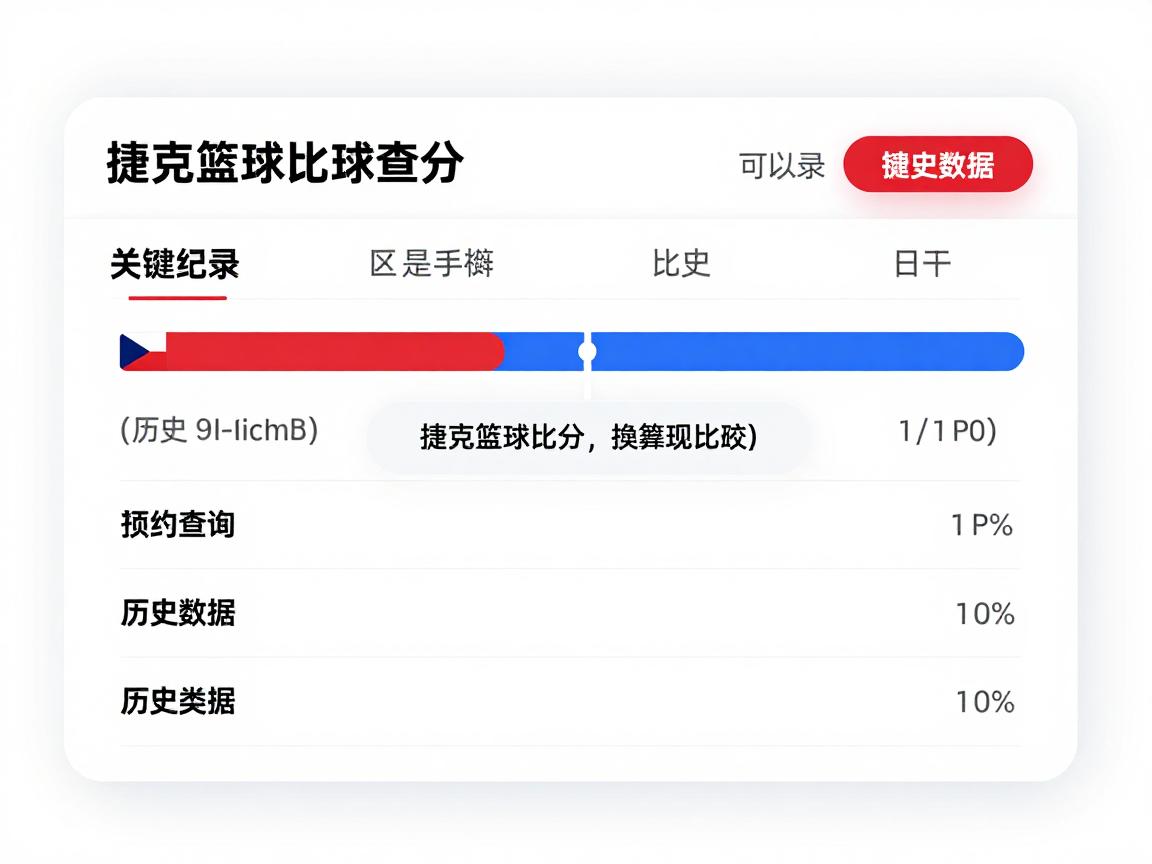The width and height of the screenshot is (1152, 864).
Task: Click the 可以录 link
Action: tap(782, 165)
